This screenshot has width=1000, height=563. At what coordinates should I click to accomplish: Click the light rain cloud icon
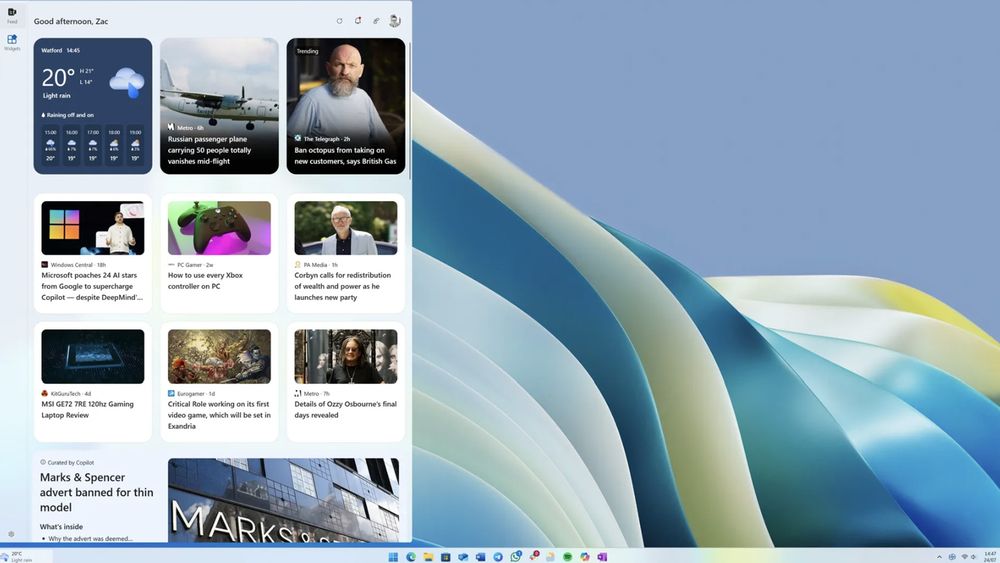click(x=127, y=82)
